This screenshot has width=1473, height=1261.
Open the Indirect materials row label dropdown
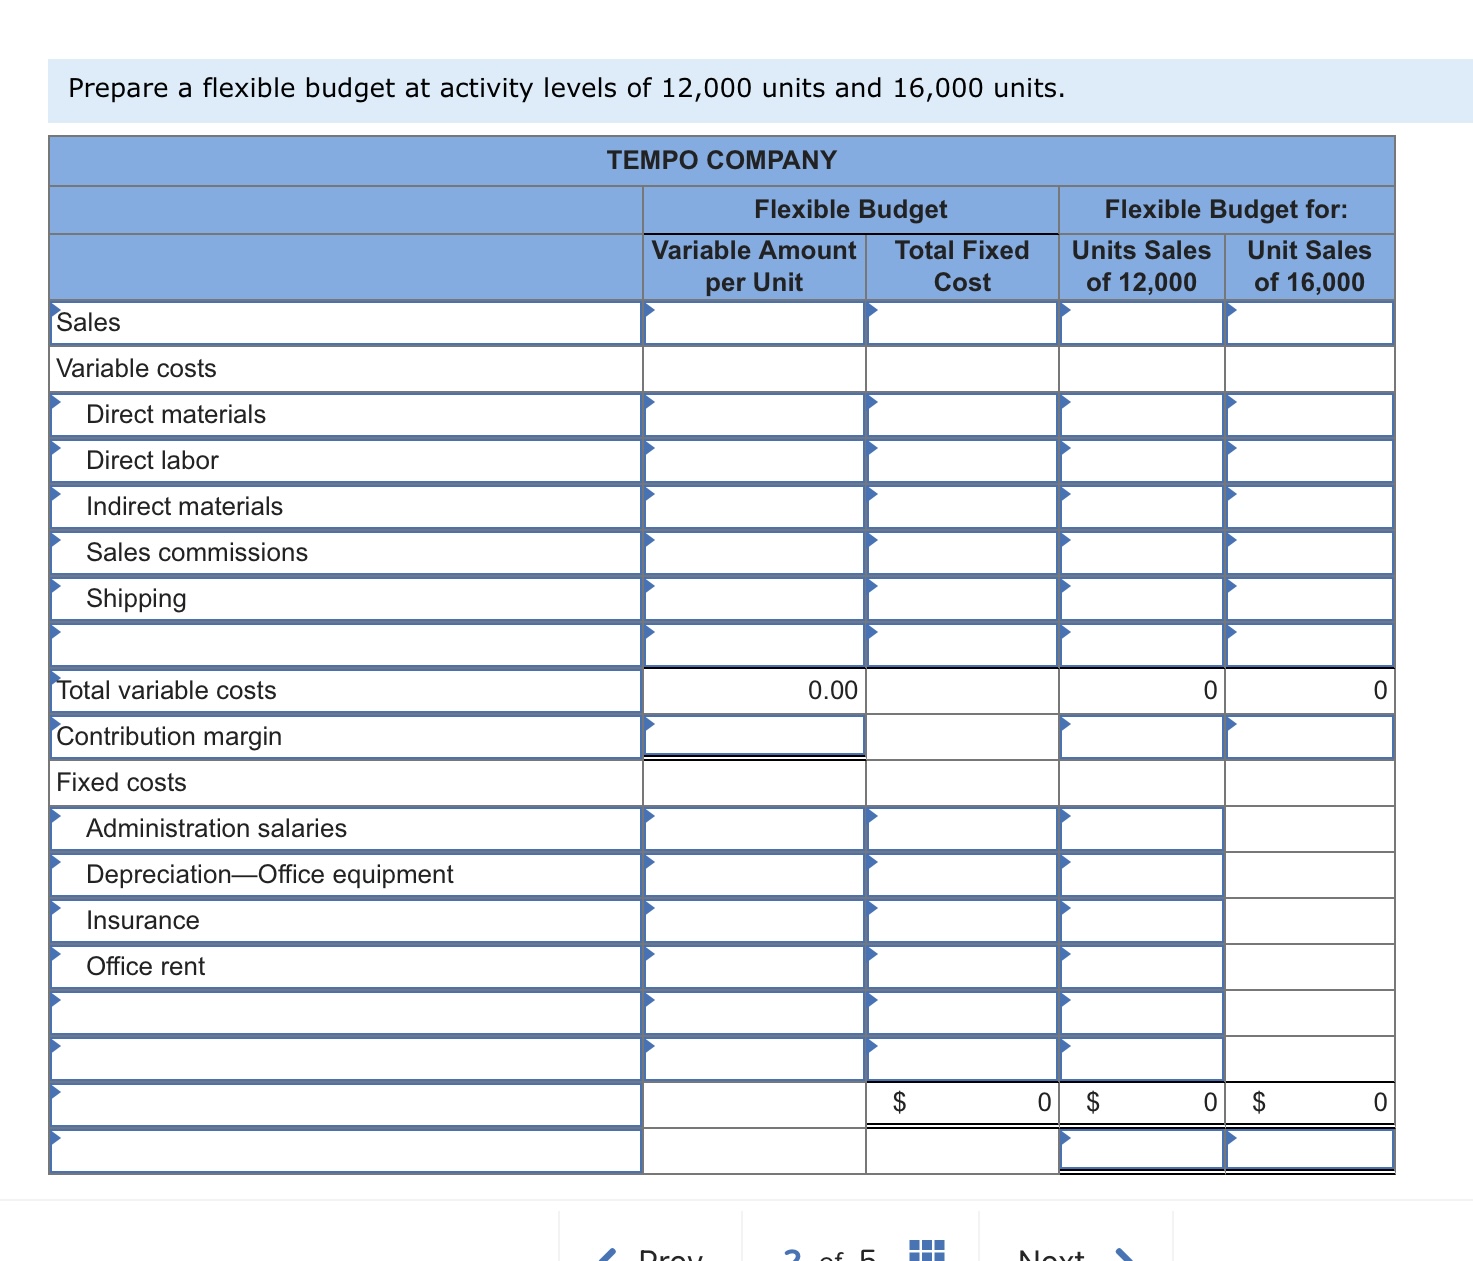point(345,507)
